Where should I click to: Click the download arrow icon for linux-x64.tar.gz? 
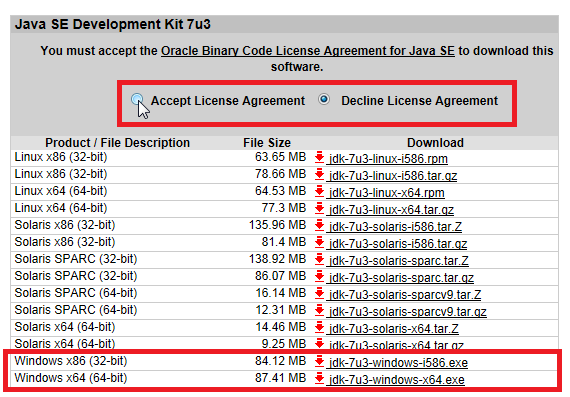click(x=320, y=208)
